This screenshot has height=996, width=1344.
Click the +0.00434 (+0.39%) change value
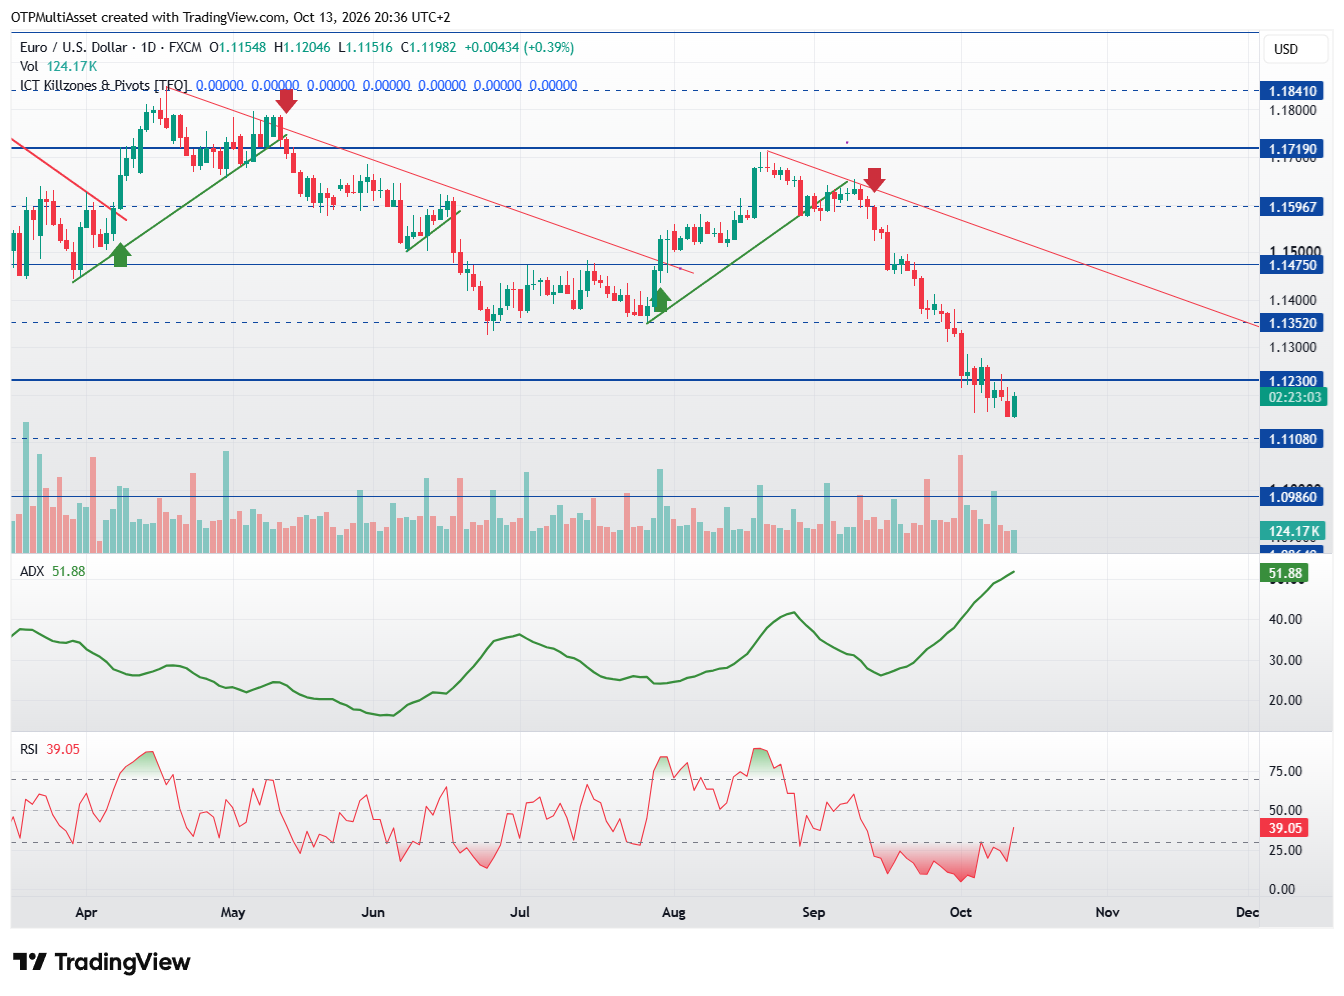tap(519, 47)
